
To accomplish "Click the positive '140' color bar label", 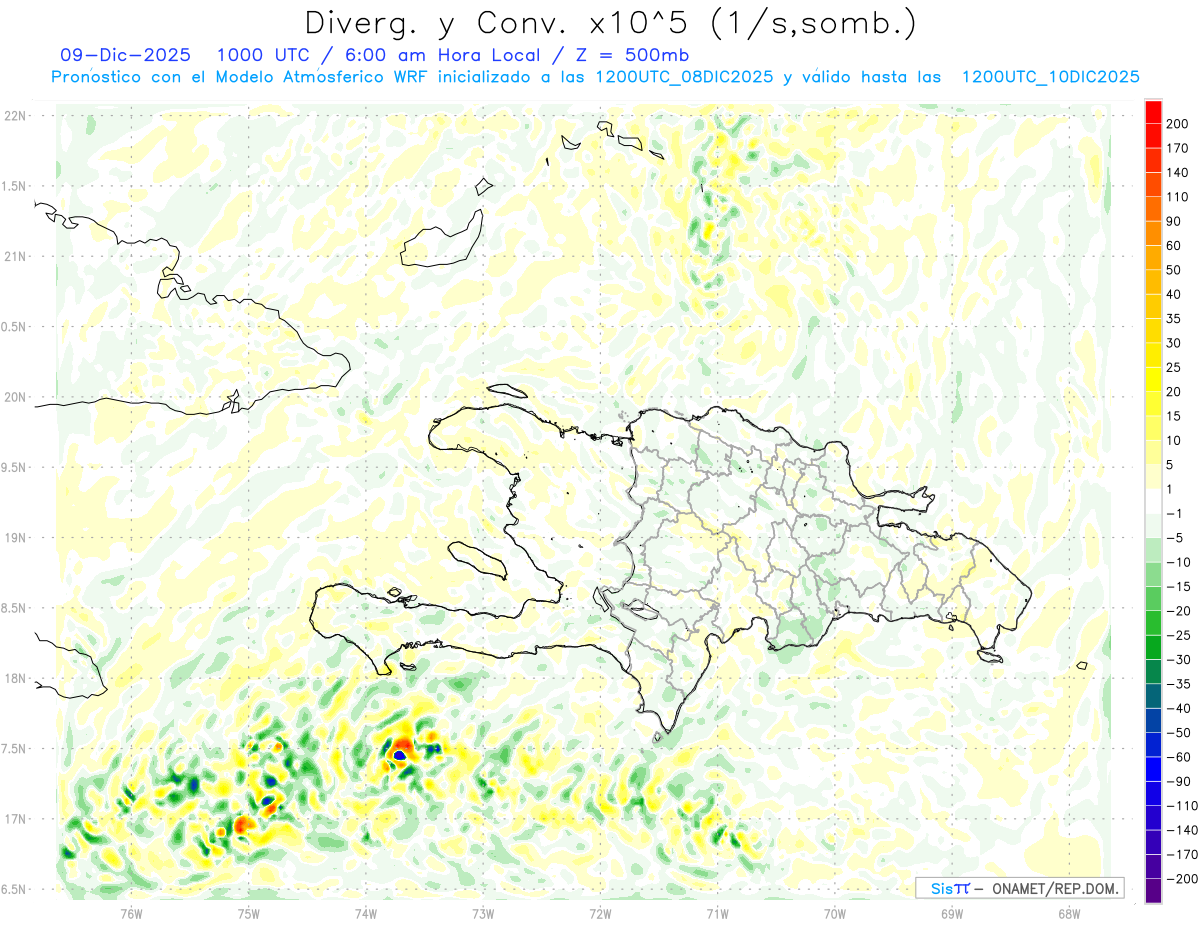I will click(x=1177, y=172).
